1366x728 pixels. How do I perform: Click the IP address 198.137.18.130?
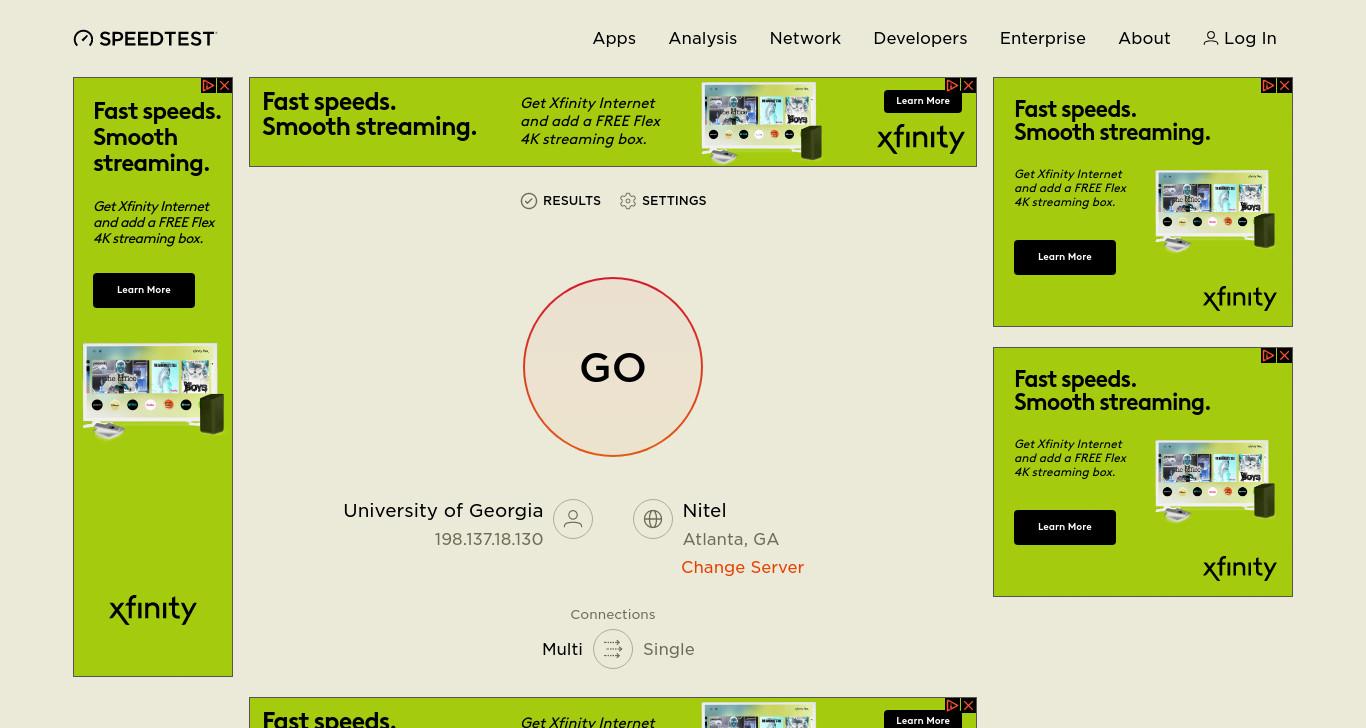(489, 539)
